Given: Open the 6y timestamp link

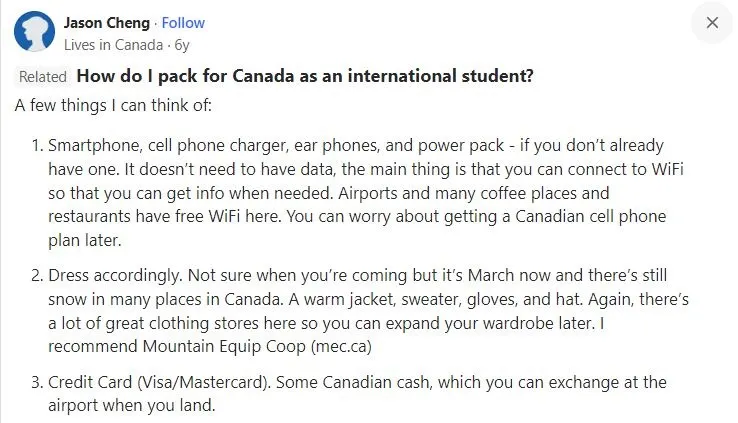Looking at the screenshot, I should click(x=182, y=45).
